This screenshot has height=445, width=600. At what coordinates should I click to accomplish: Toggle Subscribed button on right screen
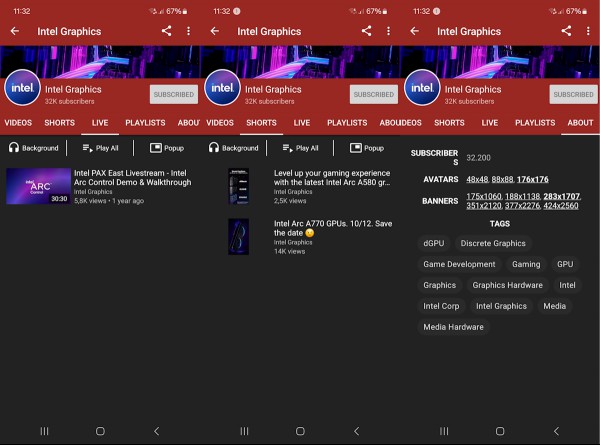[x=574, y=94]
